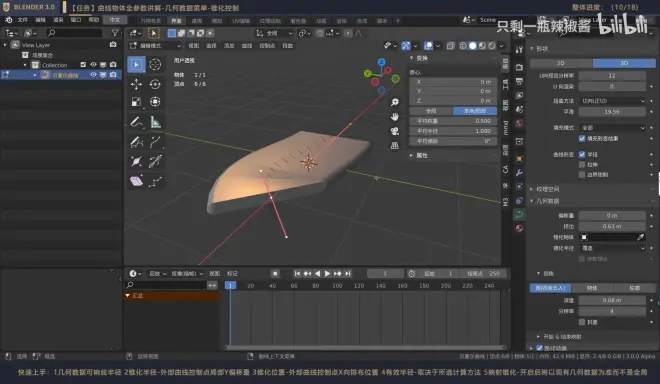The height and width of the screenshot is (384, 660).
Task: Set curve shape to 3D
Action: pos(624,63)
